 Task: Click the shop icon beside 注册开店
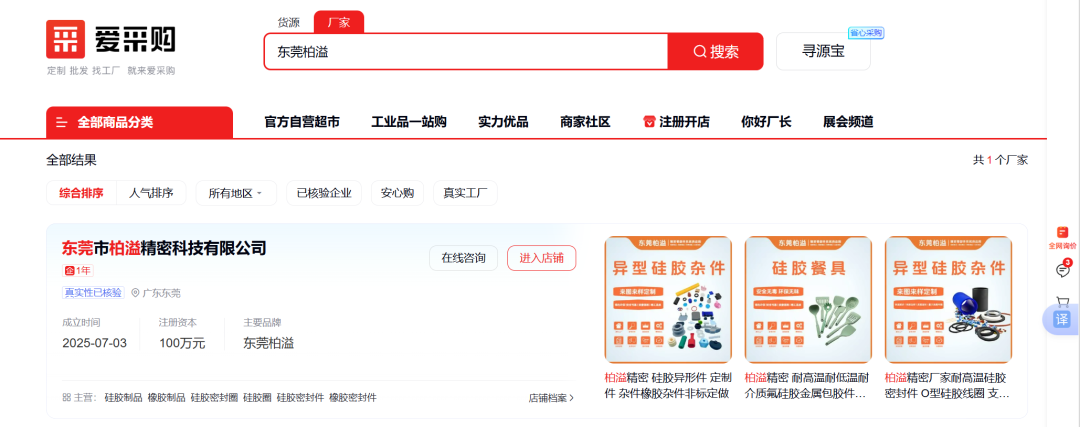(649, 122)
